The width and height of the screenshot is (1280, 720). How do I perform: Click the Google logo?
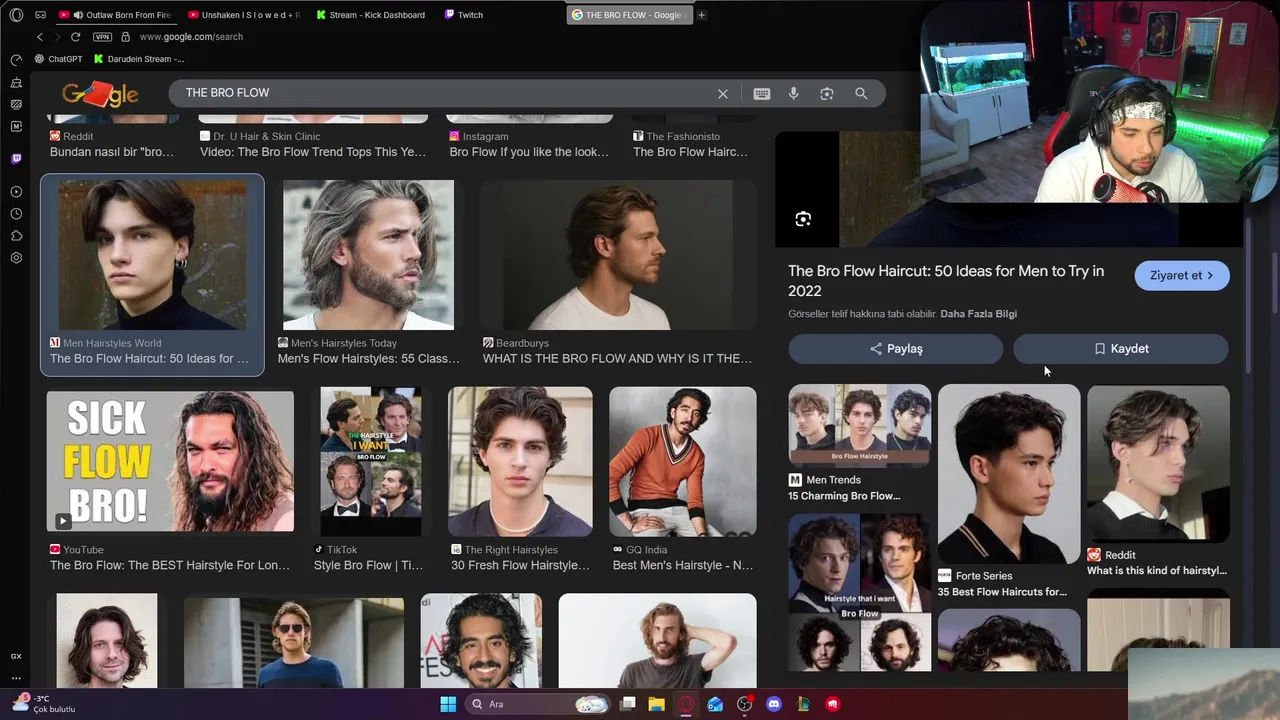point(100,94)
